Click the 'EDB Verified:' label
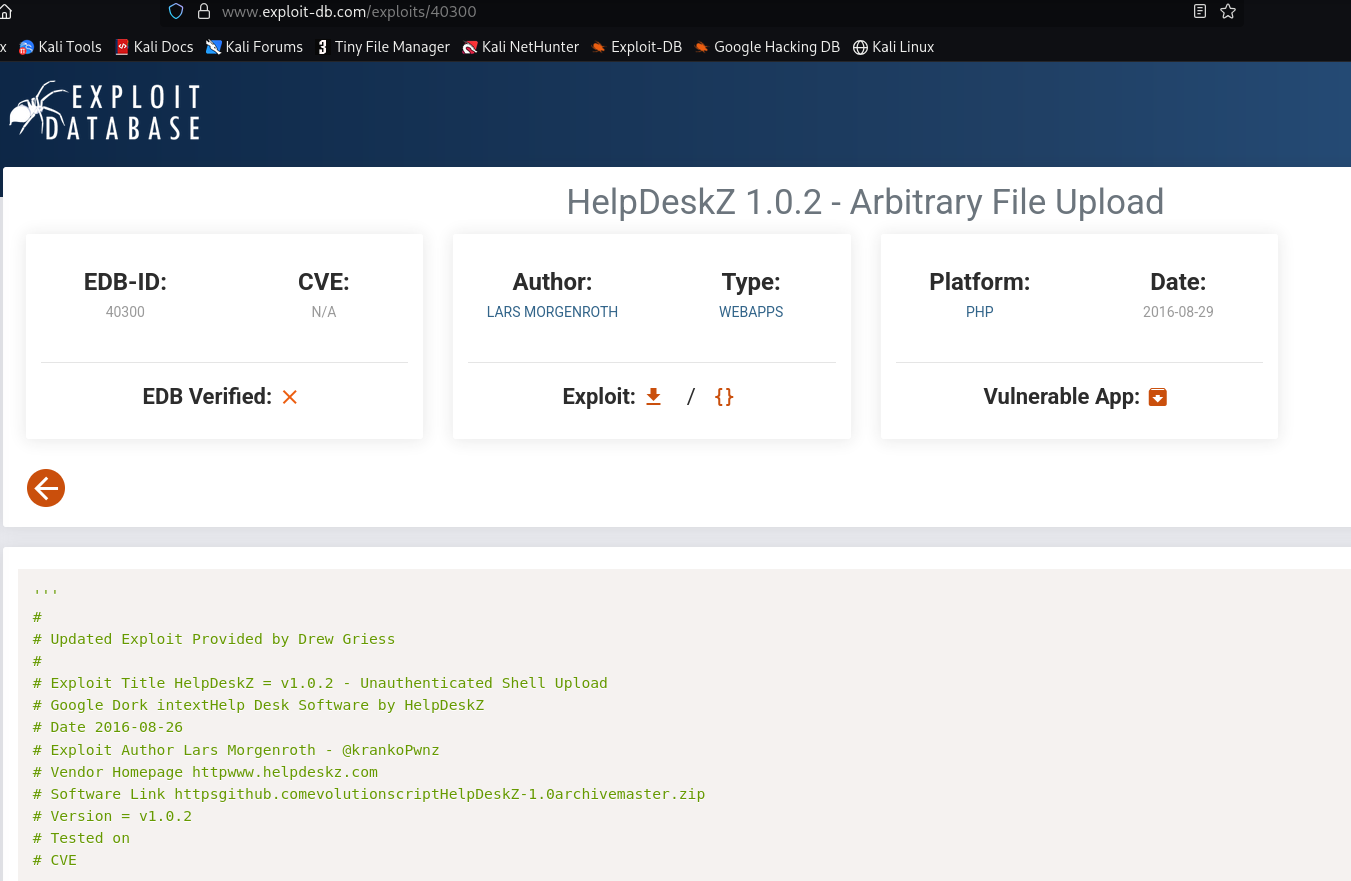 pos(207,397)
